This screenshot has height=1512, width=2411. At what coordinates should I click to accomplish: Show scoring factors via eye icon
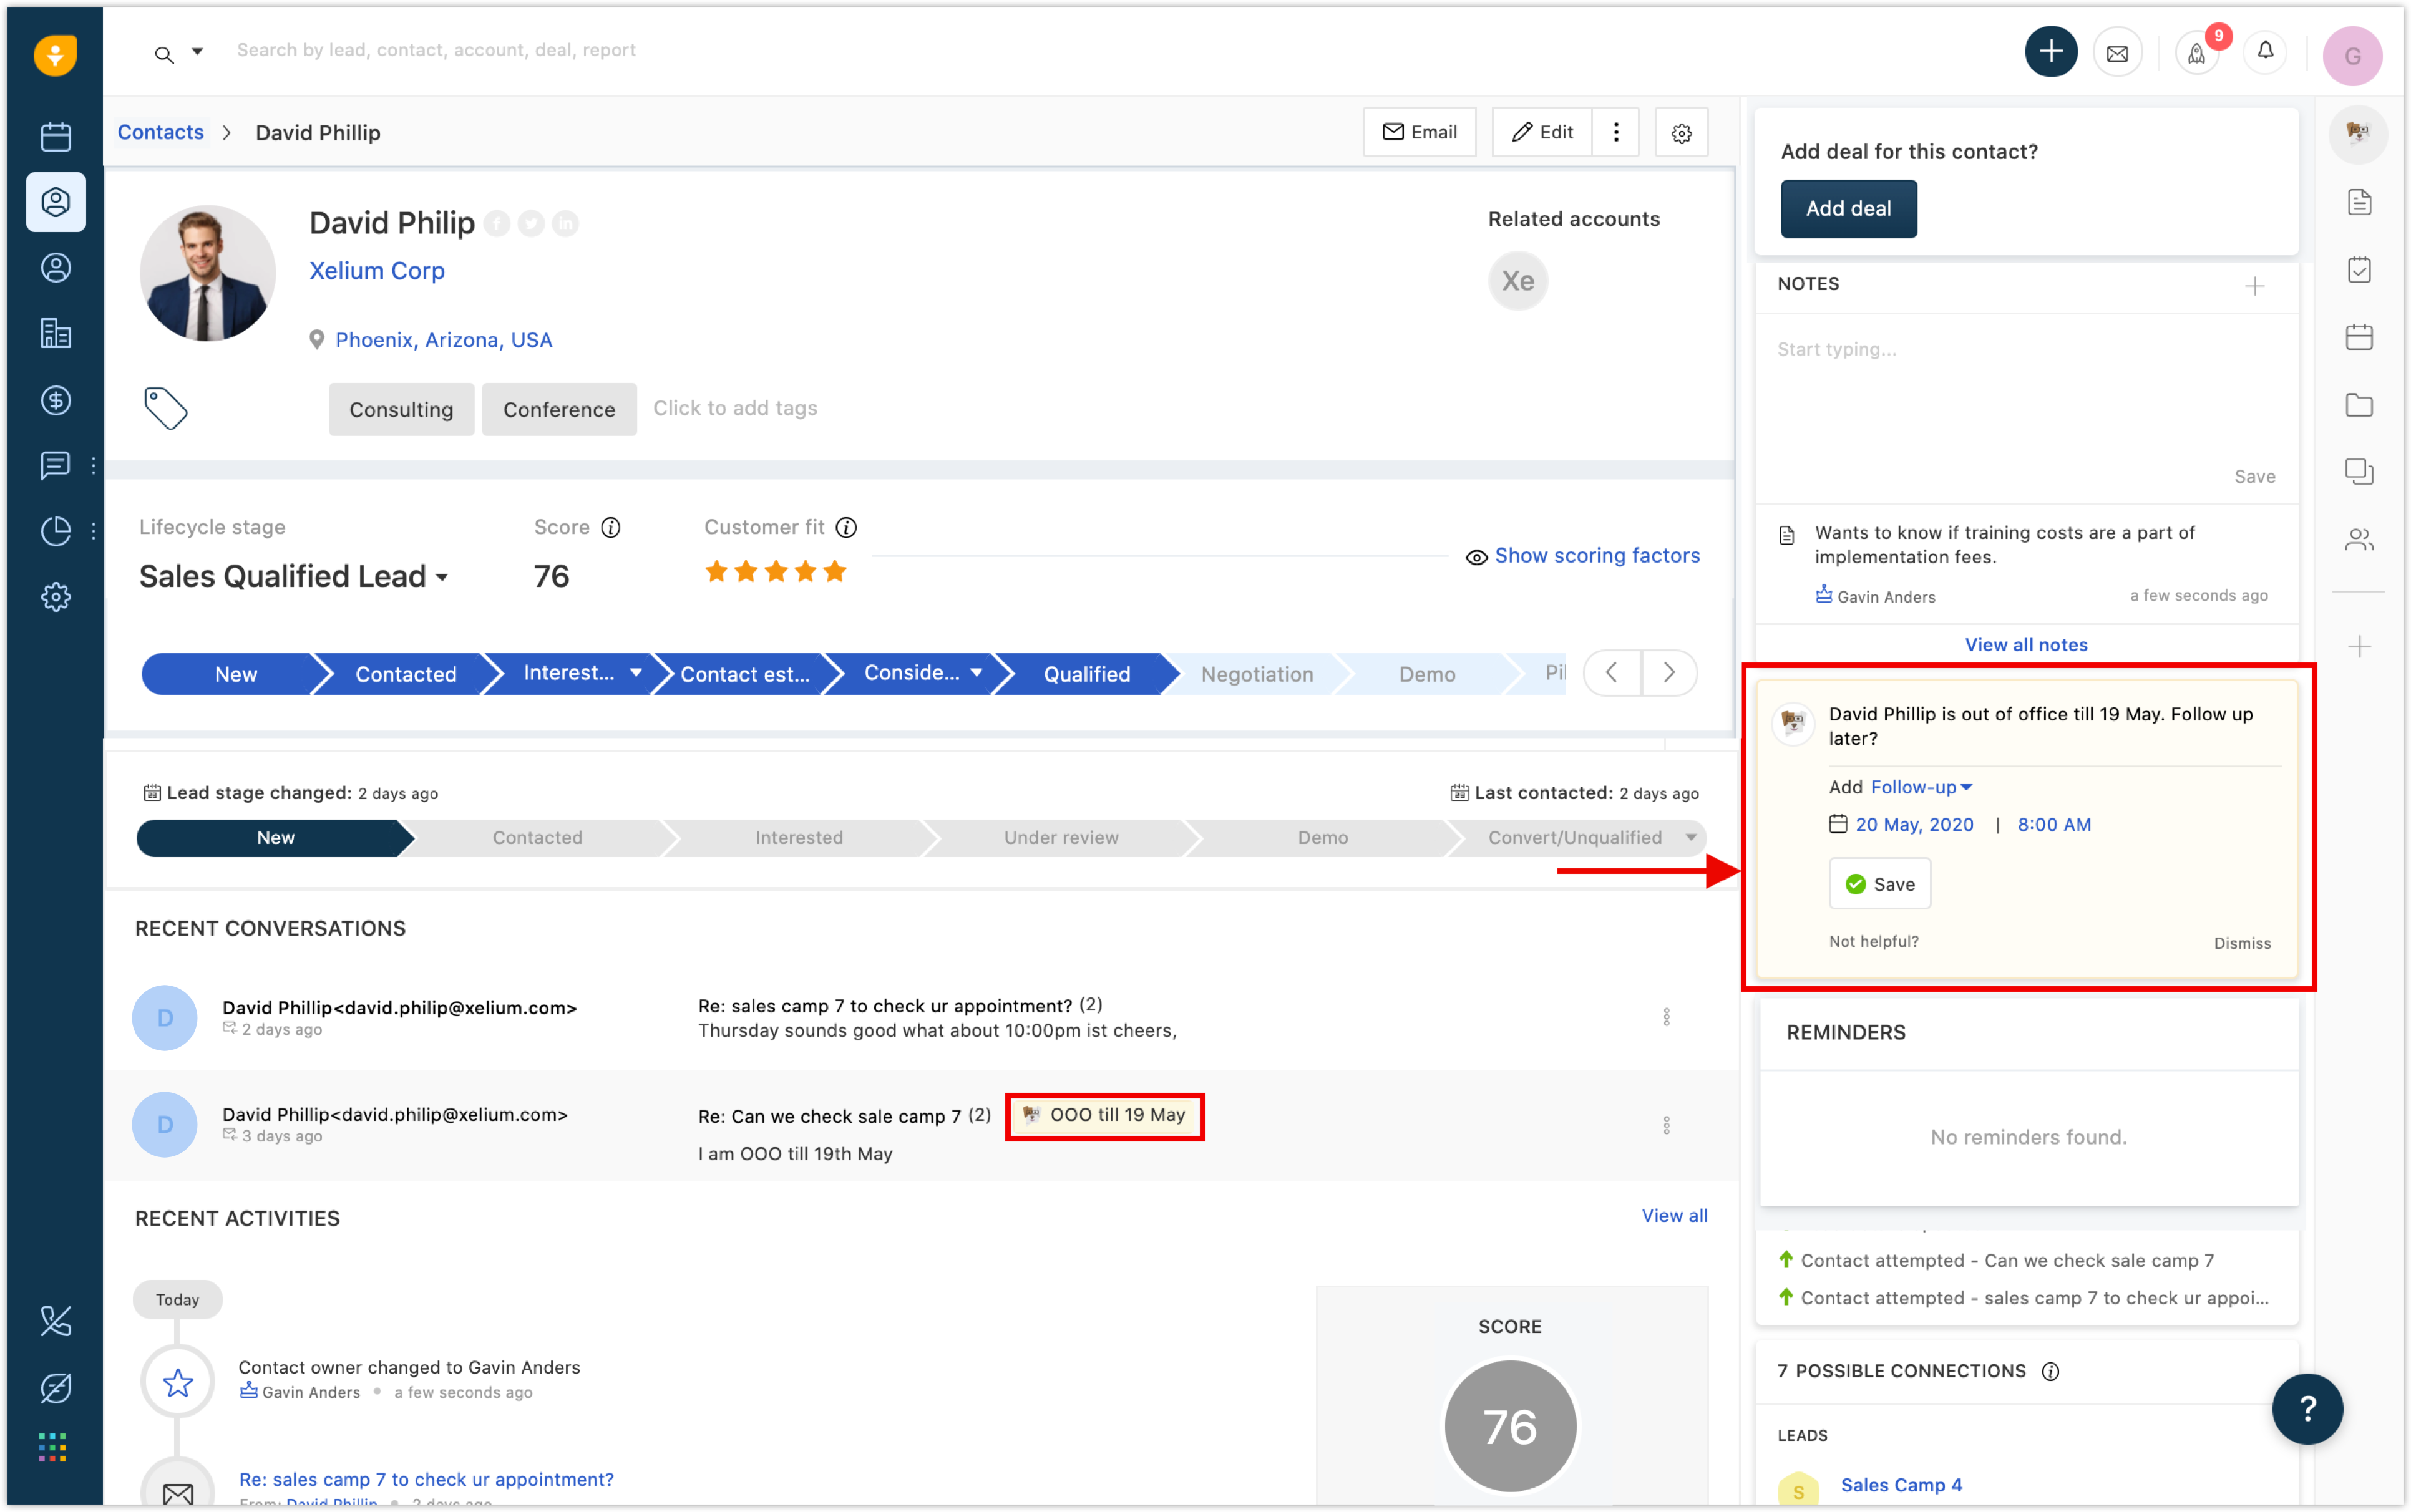tap(1476, 557)
